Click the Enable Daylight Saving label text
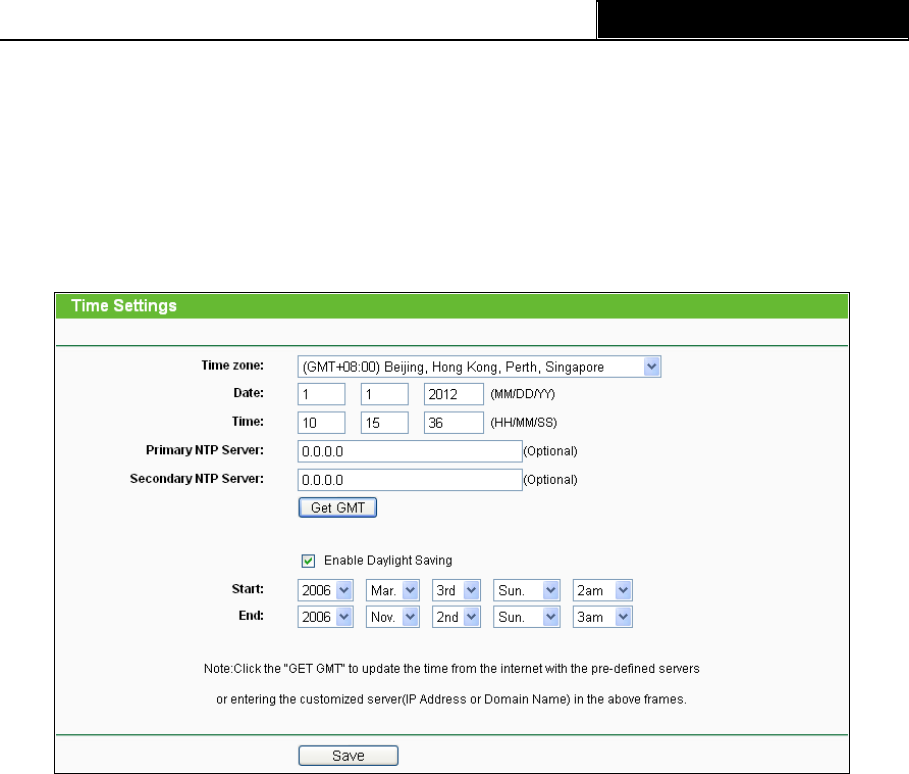 pyautogui.click(x=388, y=561)
